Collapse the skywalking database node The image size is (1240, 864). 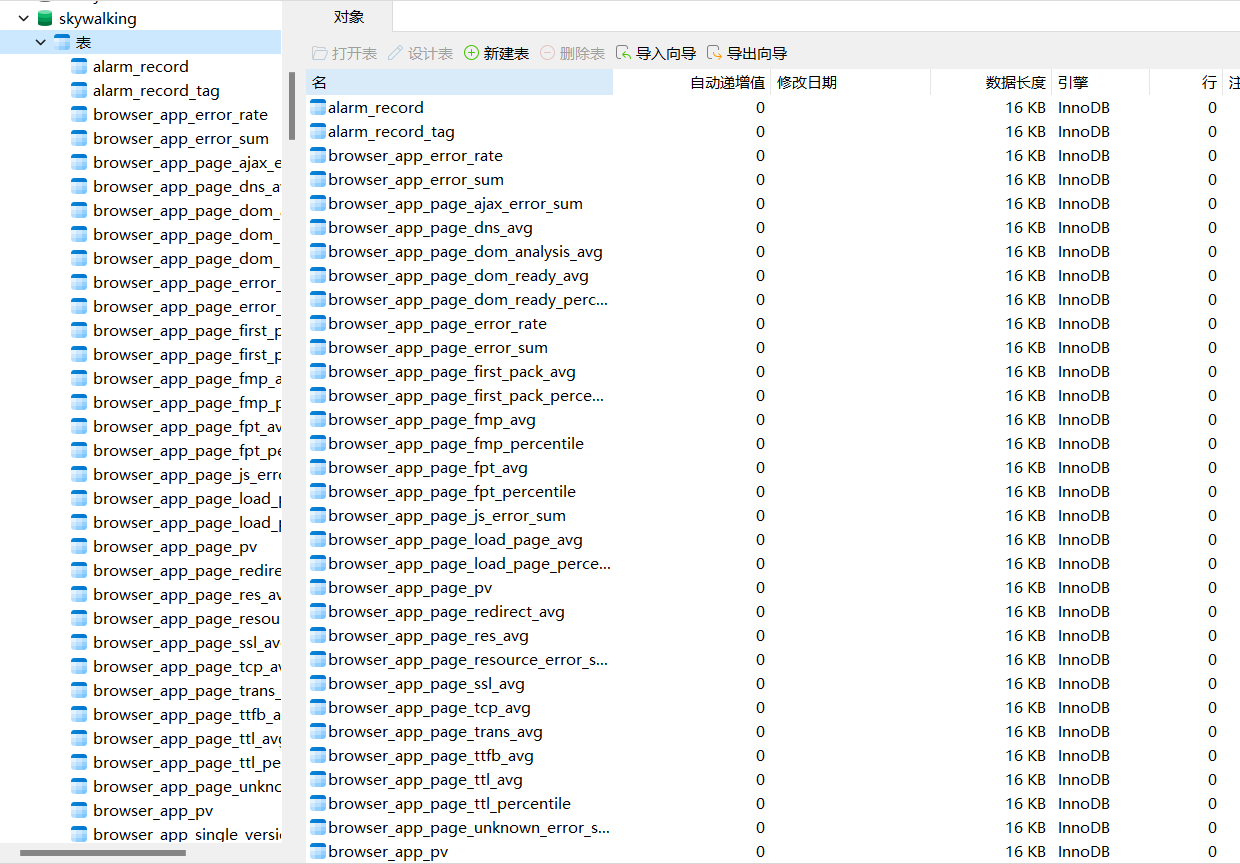[x=23, y=18]
